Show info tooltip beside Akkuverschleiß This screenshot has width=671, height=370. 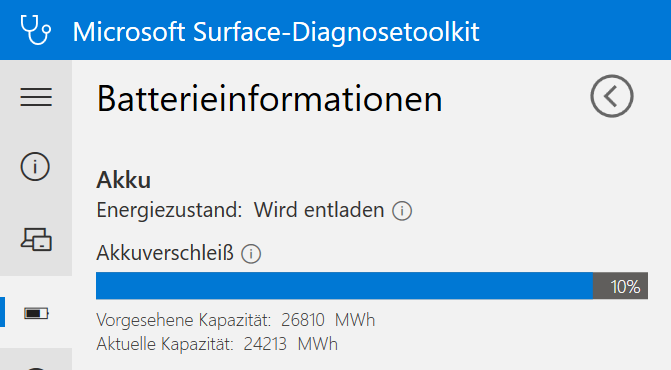point(251,254)
